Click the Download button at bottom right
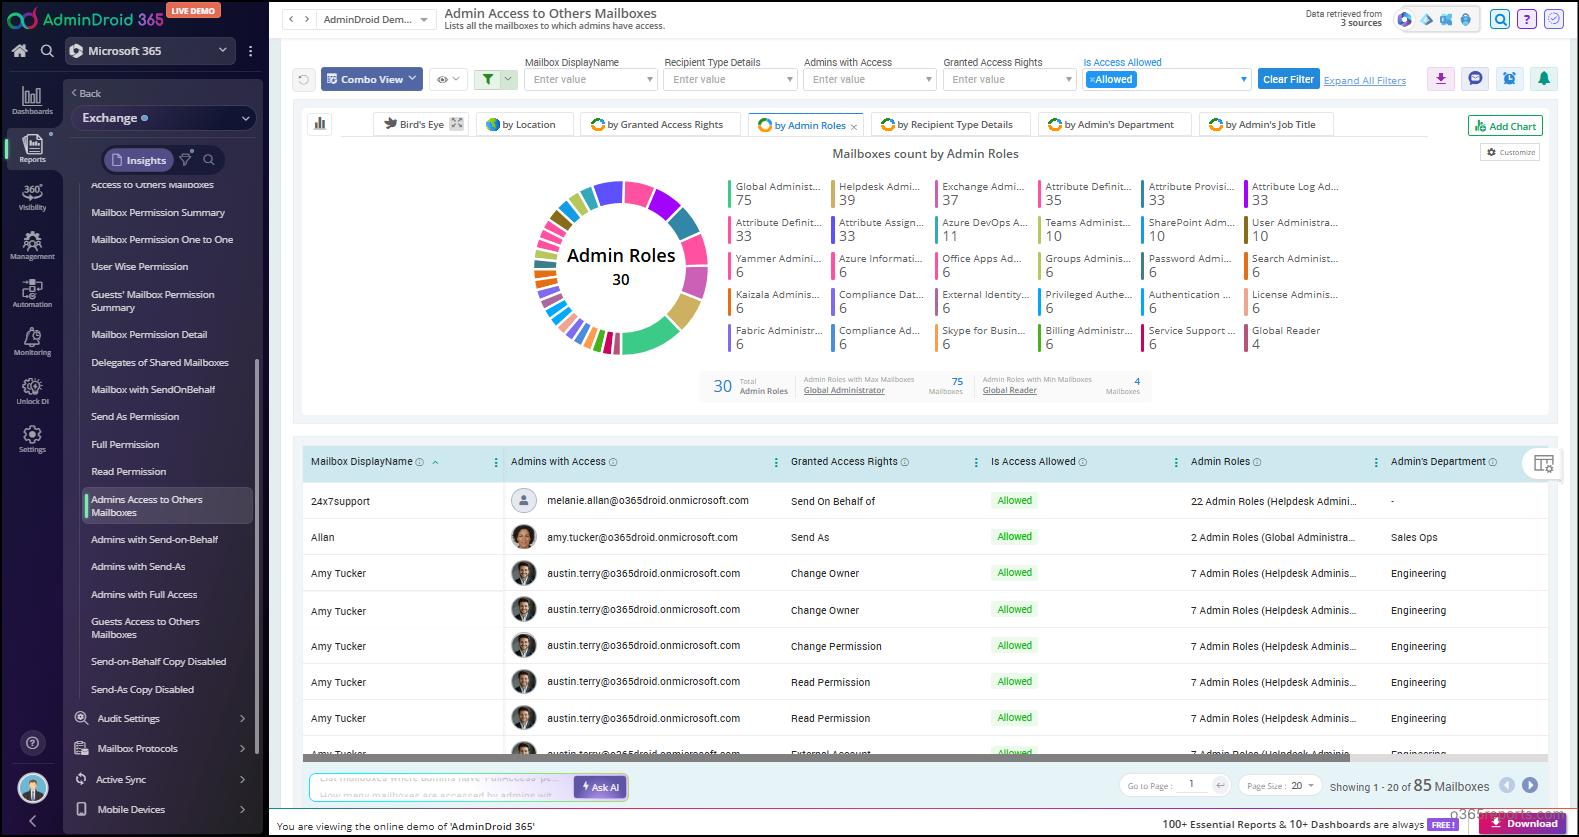 (1524, 823)
